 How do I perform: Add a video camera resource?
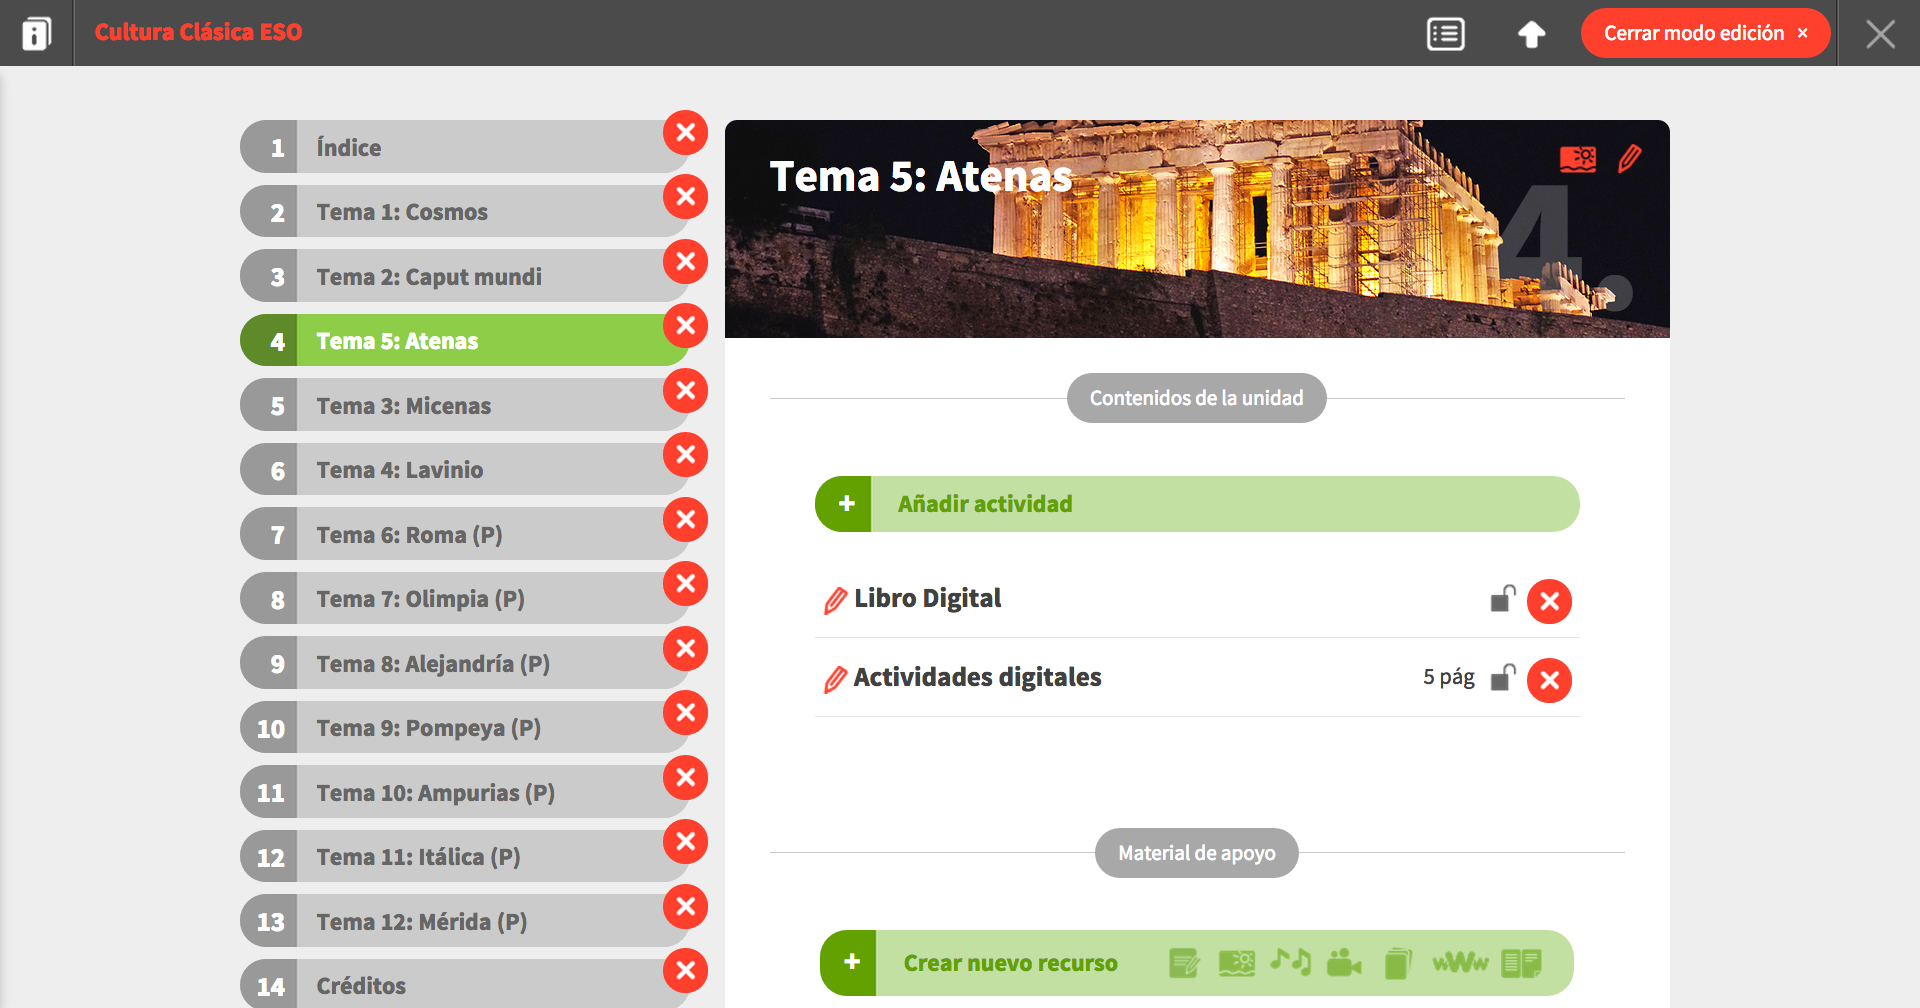[x=1343, y=963]
